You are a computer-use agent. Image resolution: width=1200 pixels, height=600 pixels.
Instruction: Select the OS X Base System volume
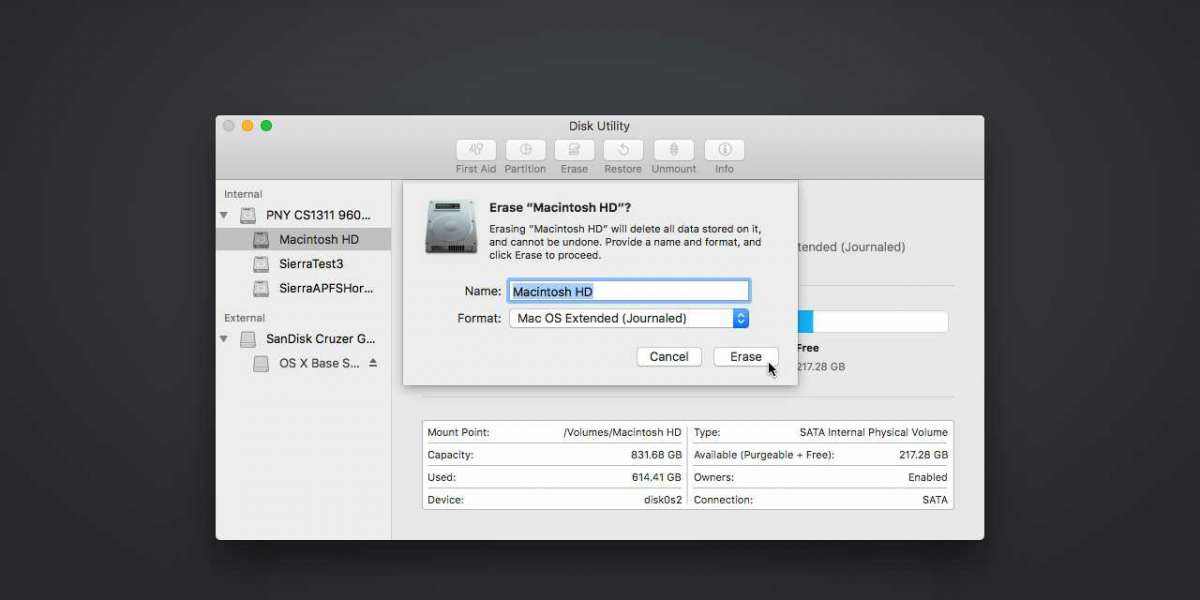[318, 363]
